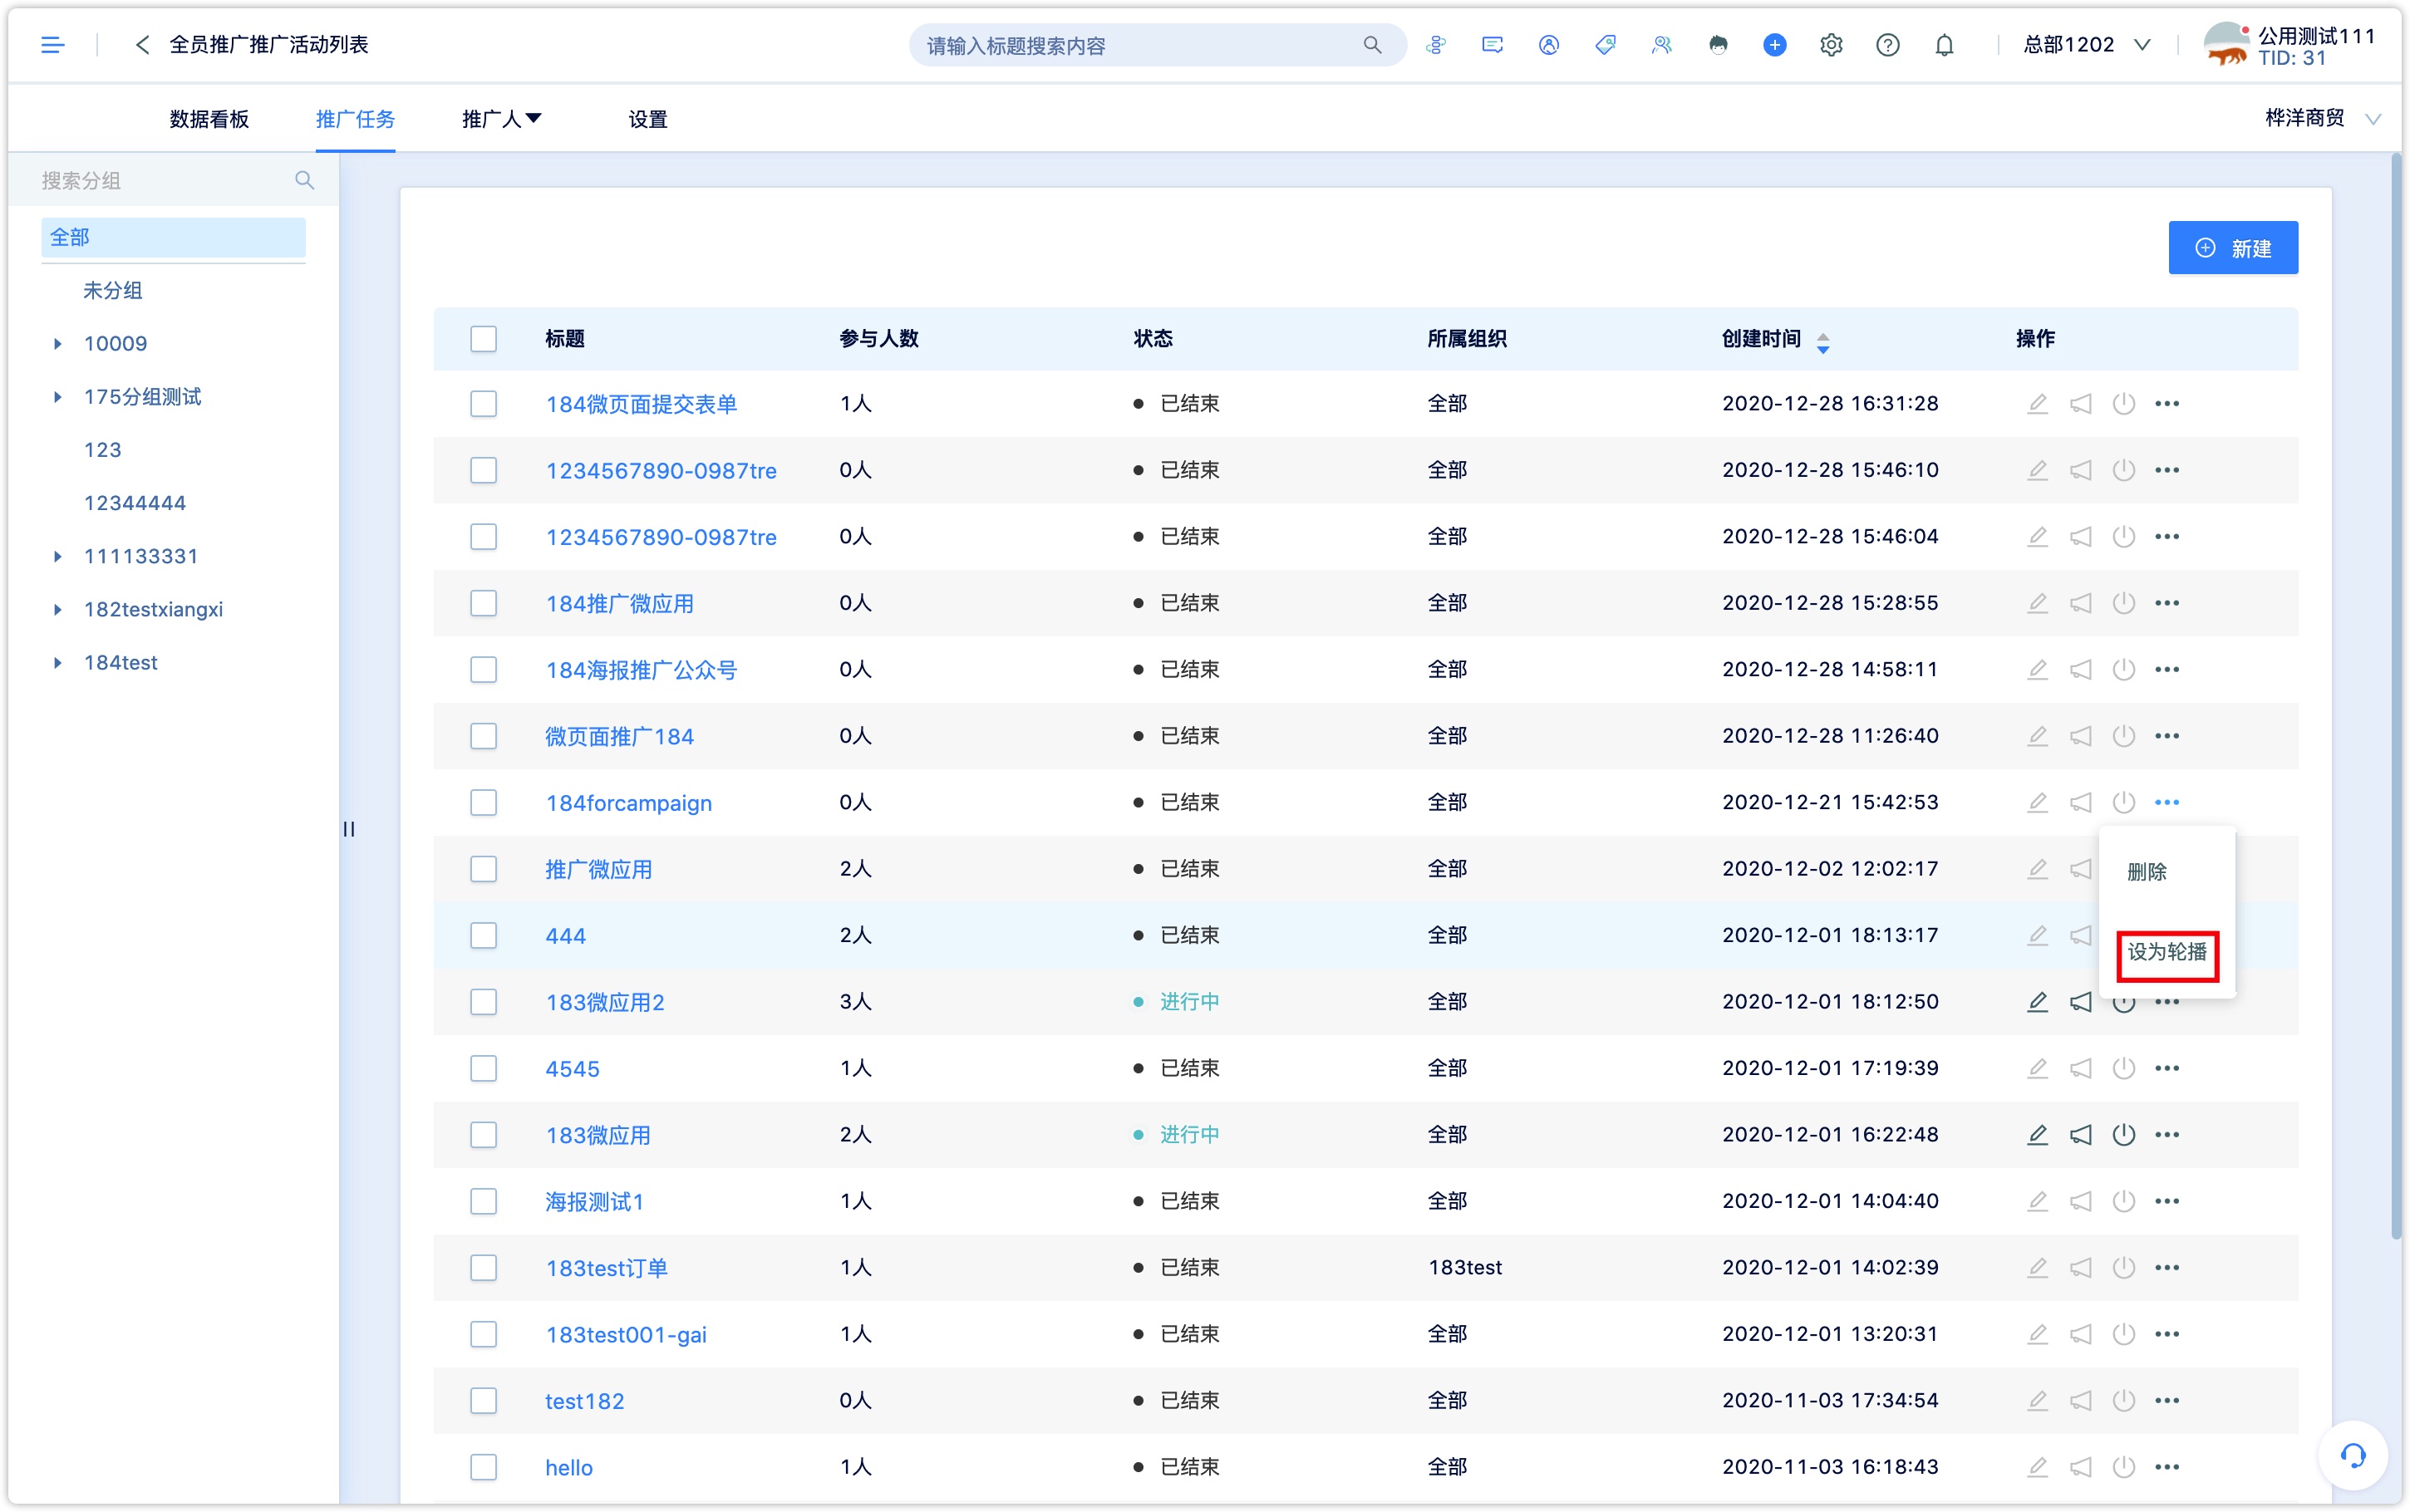Screen dimensions: 2410x1512
Task: Check the 183微应用2 row checkbox
Action: pos(484,1002)
